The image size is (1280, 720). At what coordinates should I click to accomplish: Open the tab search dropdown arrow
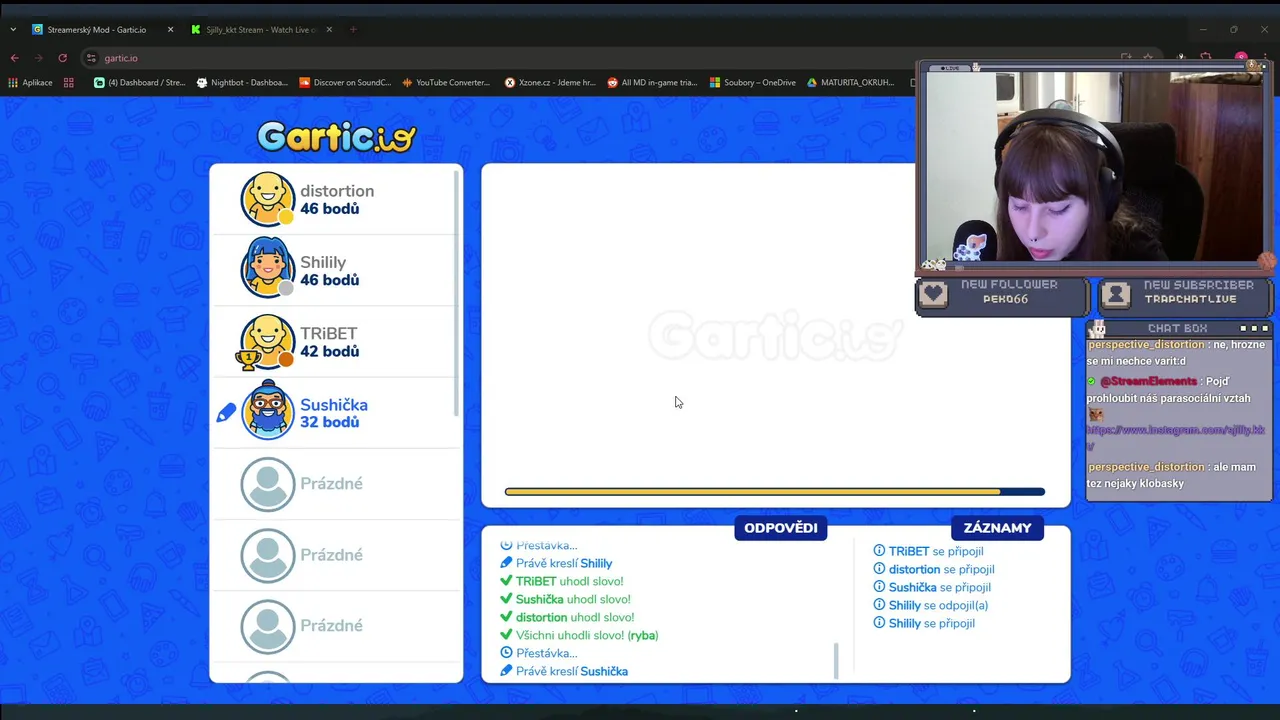point(13,30)
